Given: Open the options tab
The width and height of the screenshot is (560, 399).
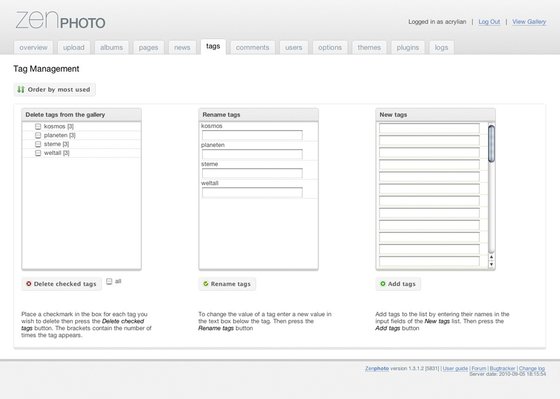Looking at the screenshot, I should click(x=330, y=48).
